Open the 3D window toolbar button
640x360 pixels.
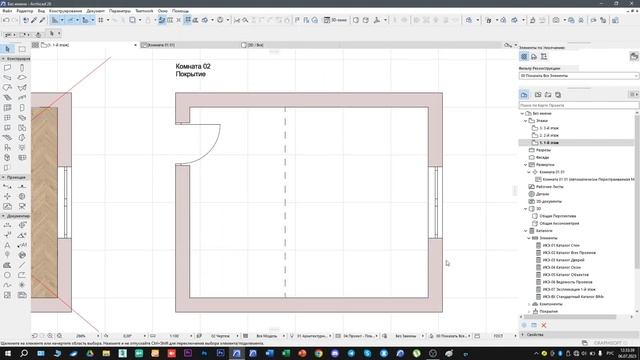pos(335,20)
